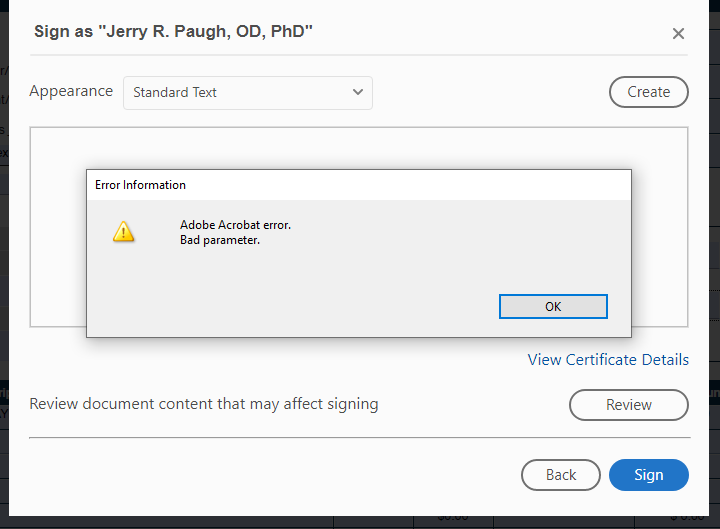Close the Sign as dialog with X
The width and height of the screenshot is (720, 529).
[678, 34]
